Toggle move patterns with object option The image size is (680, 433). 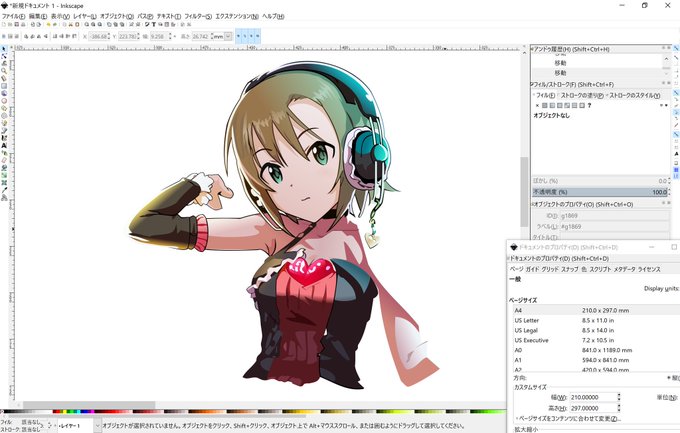(x=258, y=36)
